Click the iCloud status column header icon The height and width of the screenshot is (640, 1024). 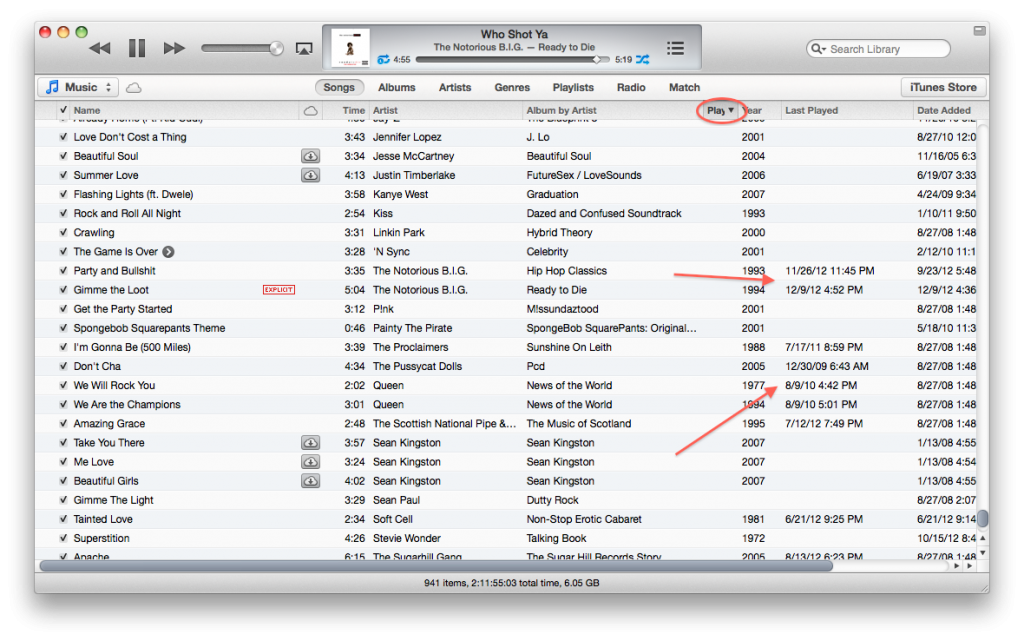(x=310, y=111)
